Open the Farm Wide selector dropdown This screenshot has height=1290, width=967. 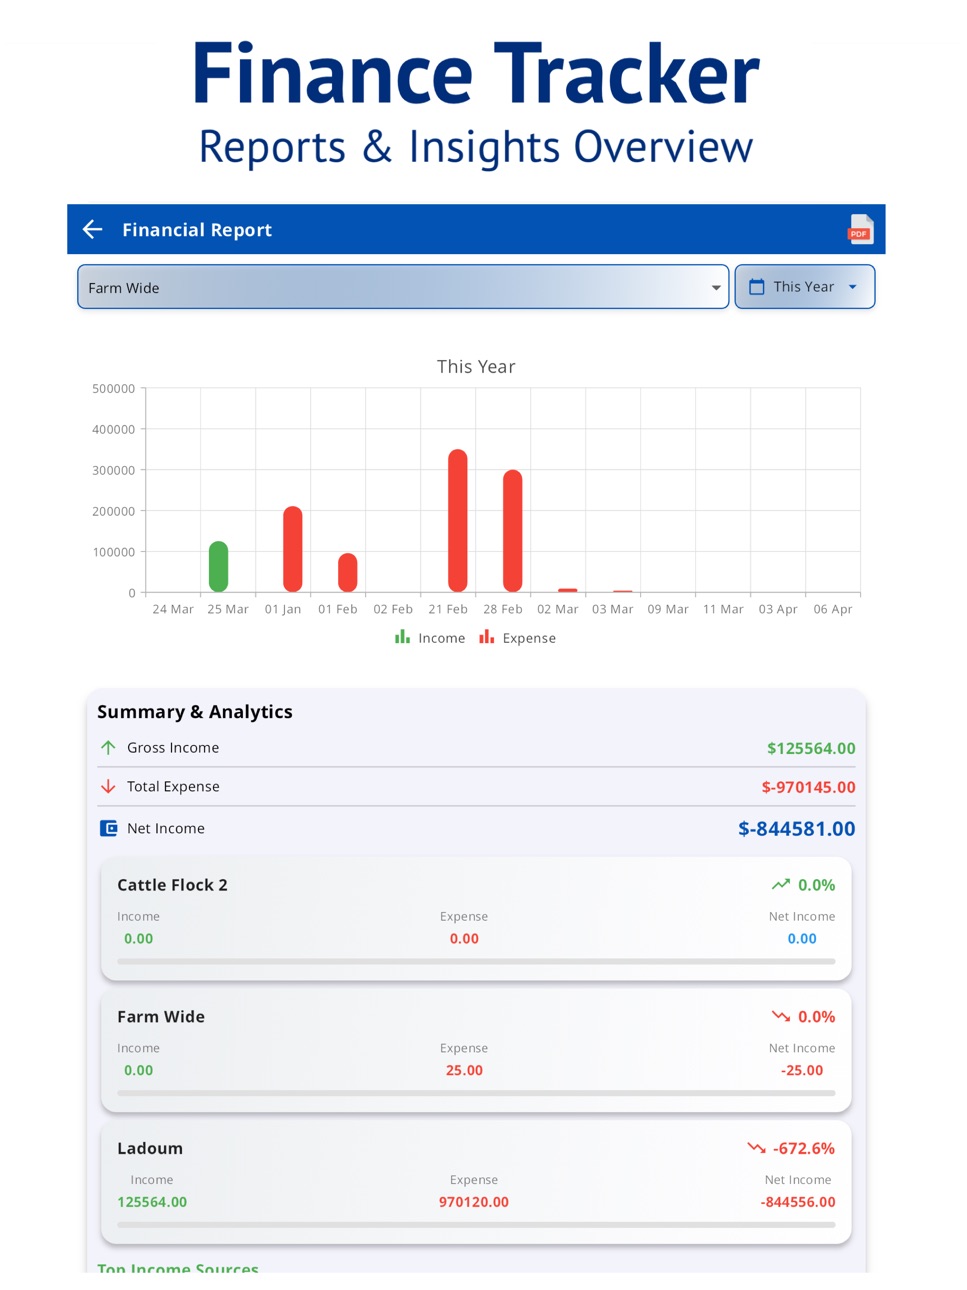pyautogui.click(x=403, y=287)
